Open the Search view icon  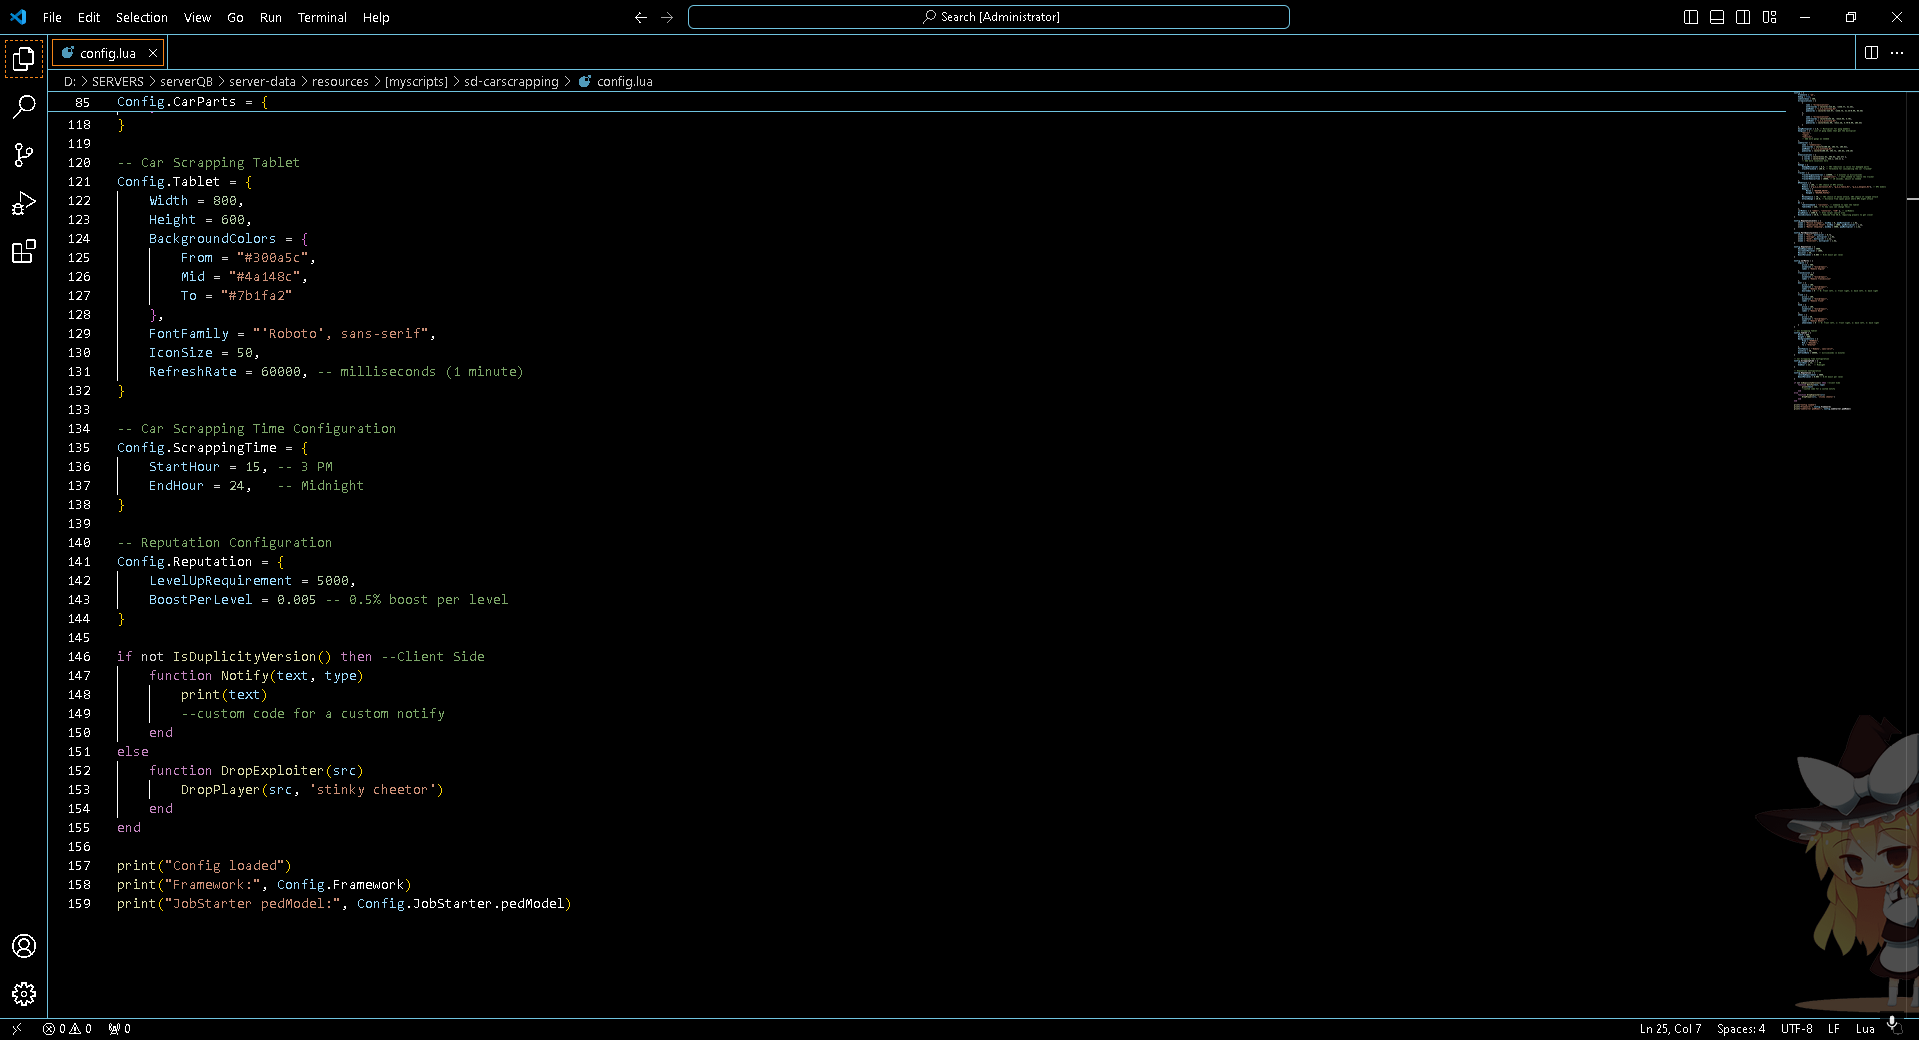coord(24,107)
